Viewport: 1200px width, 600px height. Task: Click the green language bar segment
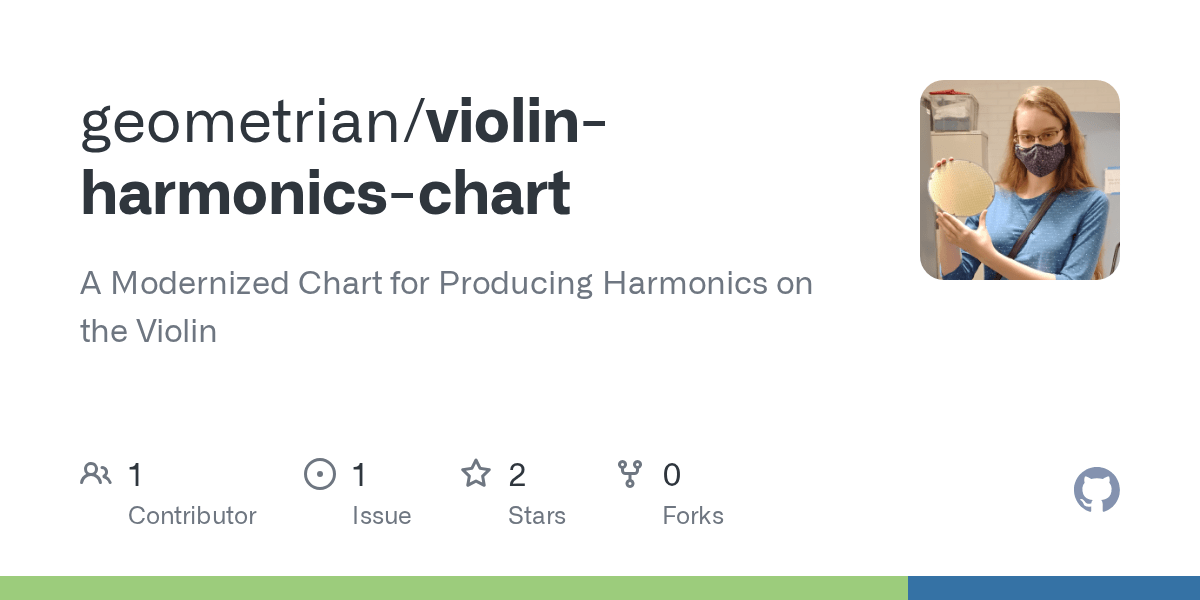coord(450,588)
